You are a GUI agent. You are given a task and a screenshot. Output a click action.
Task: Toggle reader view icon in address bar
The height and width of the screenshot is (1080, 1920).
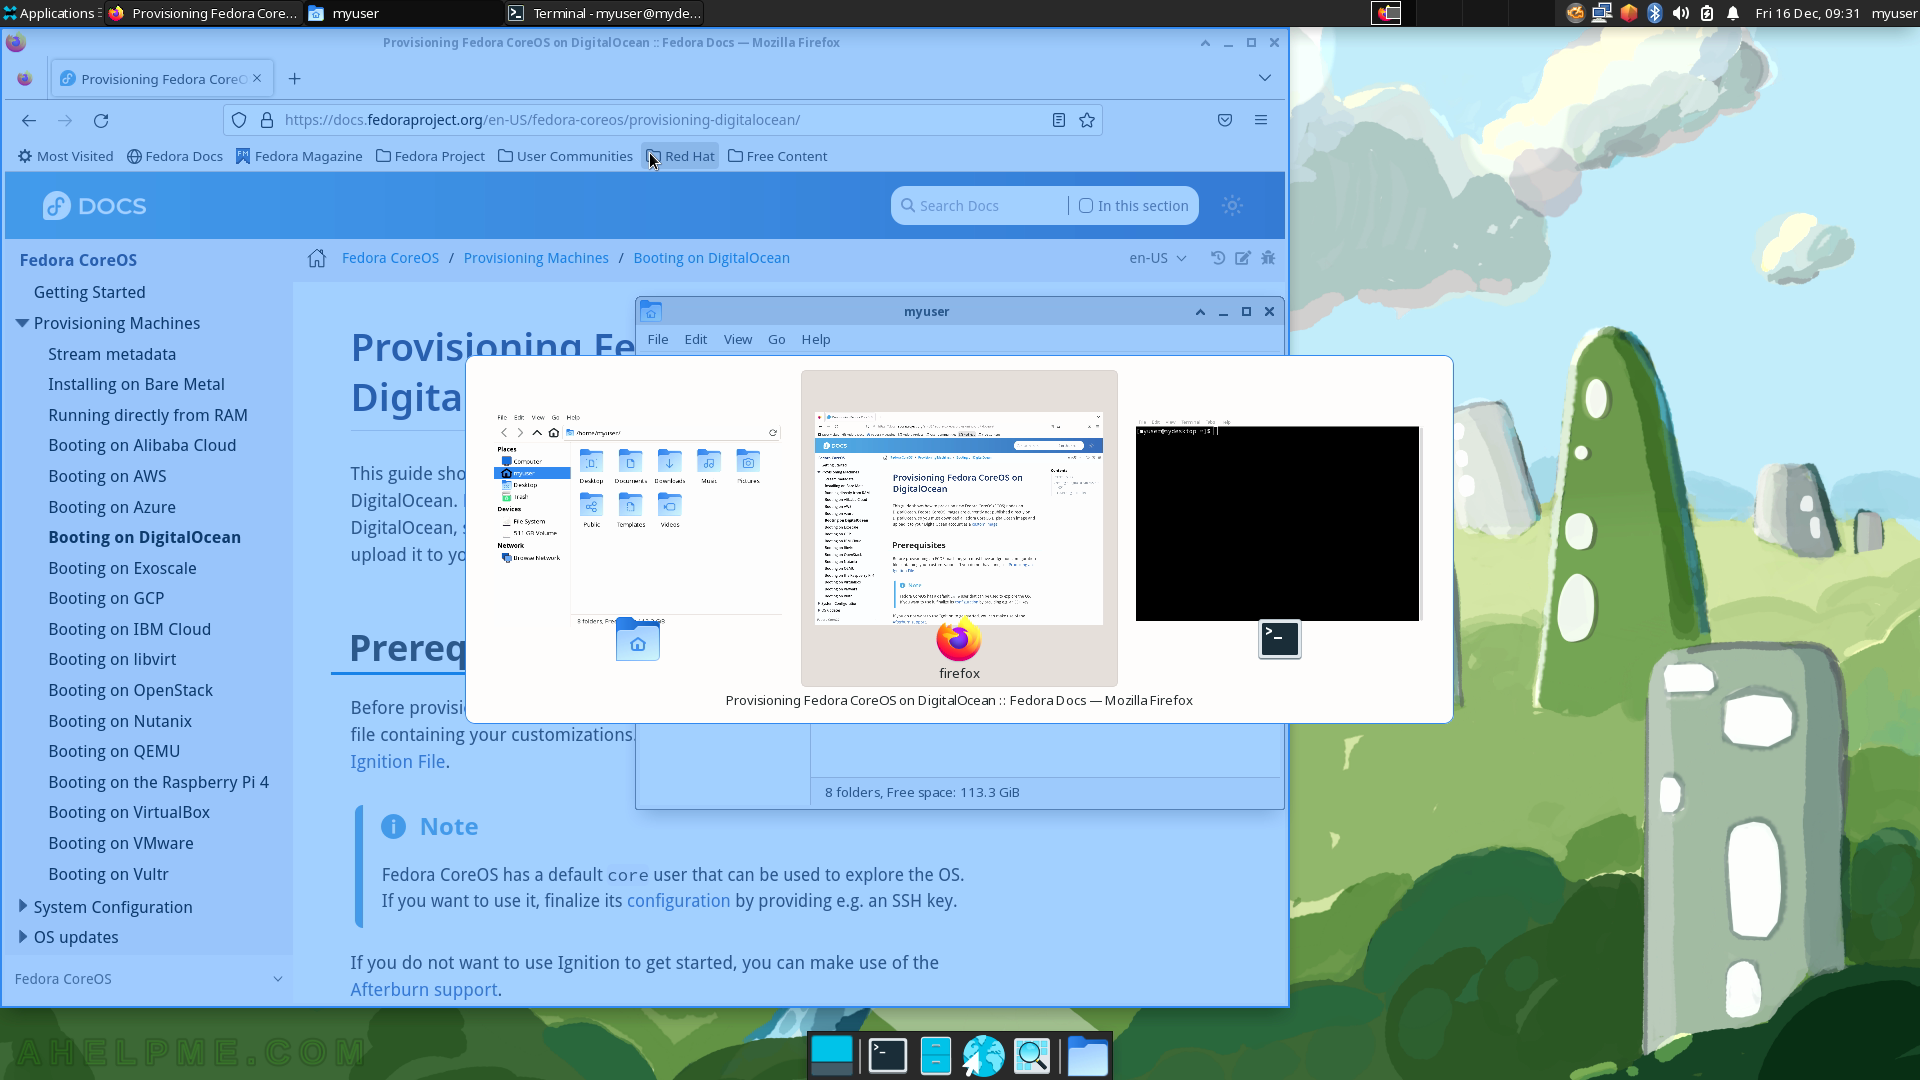coord(1058,120)
